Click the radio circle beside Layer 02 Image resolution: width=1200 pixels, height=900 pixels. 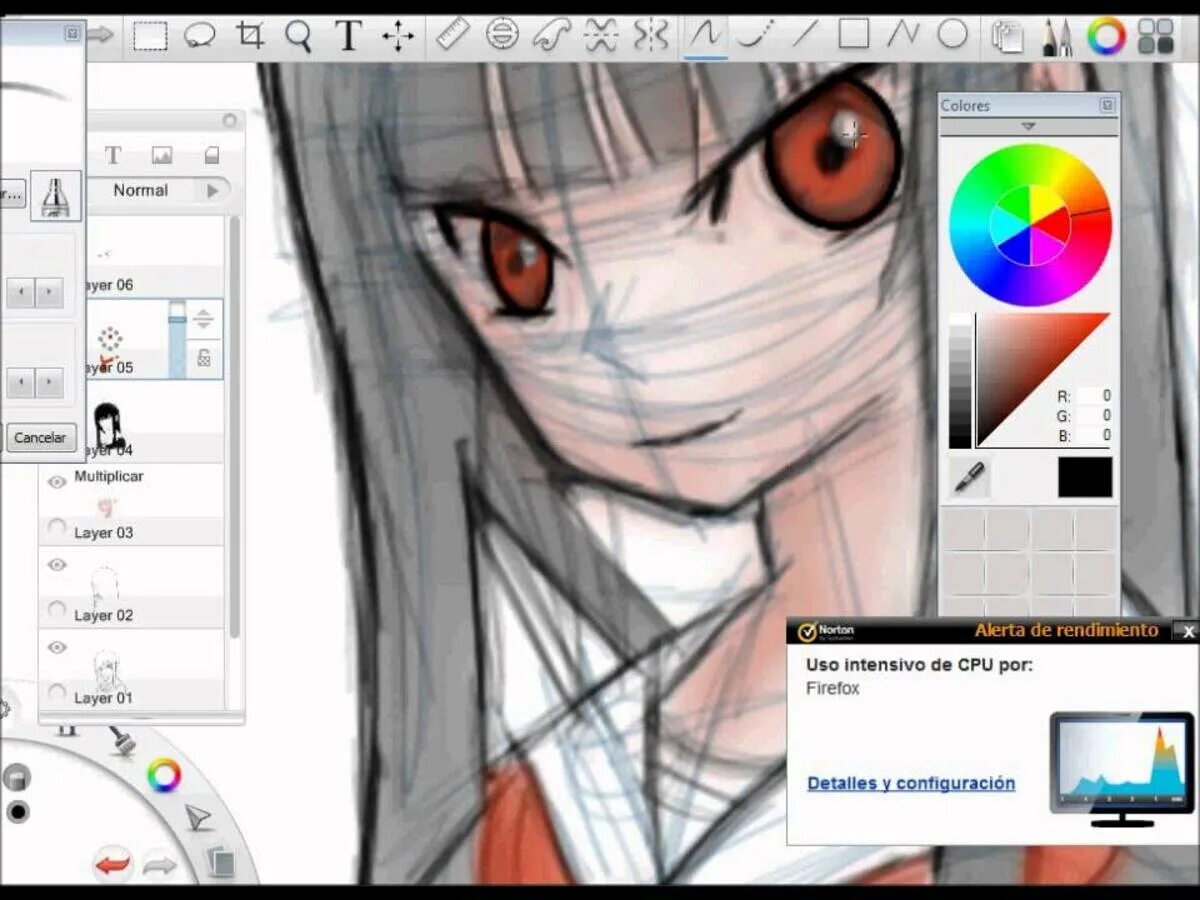[x=57, y=609]
